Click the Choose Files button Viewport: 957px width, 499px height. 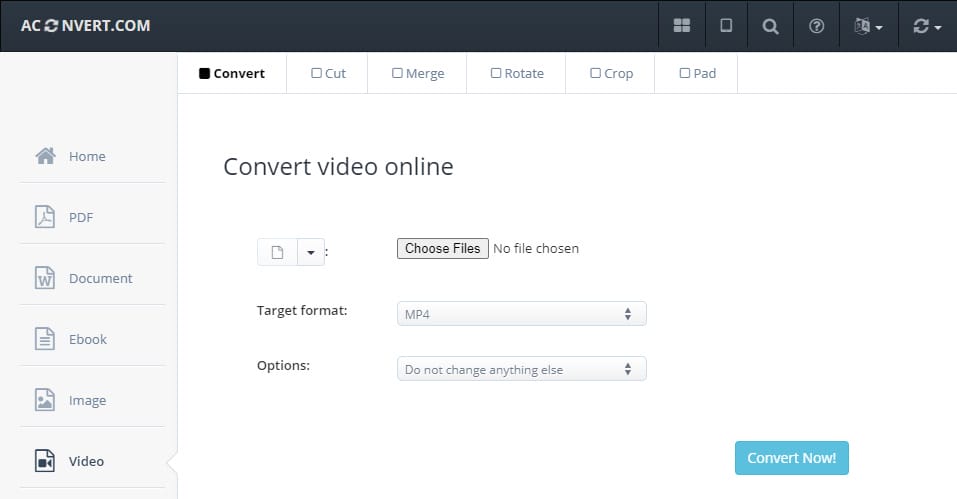click(443, 248)
